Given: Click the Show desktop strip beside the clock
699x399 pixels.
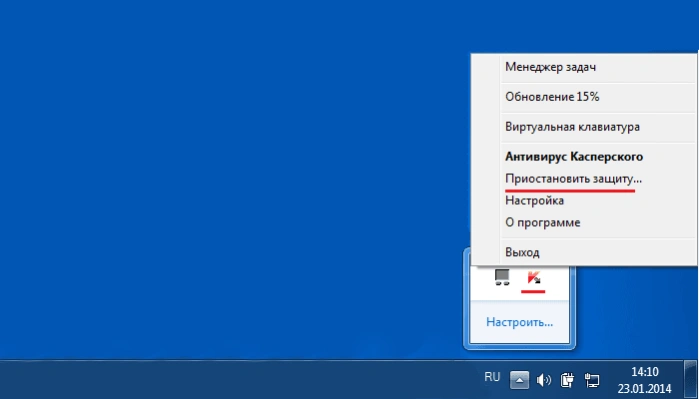Looking at the screenshot, I should click(x=691, y=379).
